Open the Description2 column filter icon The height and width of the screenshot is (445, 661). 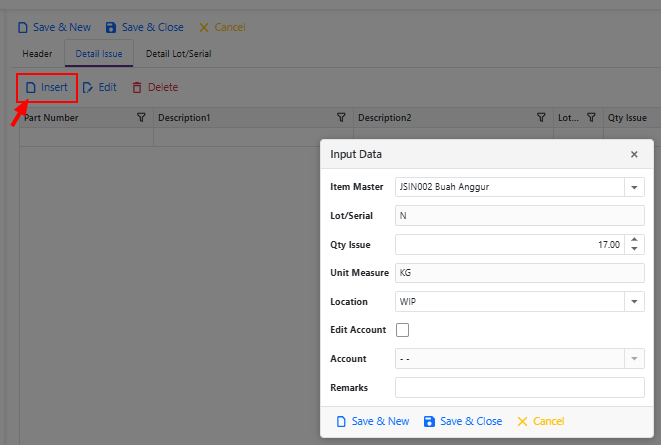point(541,118)
